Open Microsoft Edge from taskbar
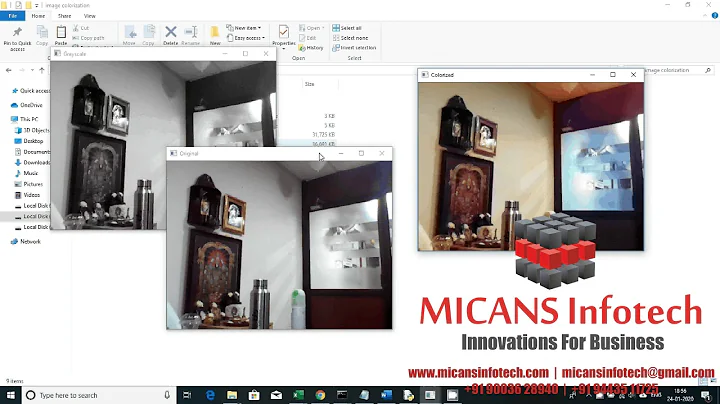The image size is (720, 404). (x=210, y=395)
